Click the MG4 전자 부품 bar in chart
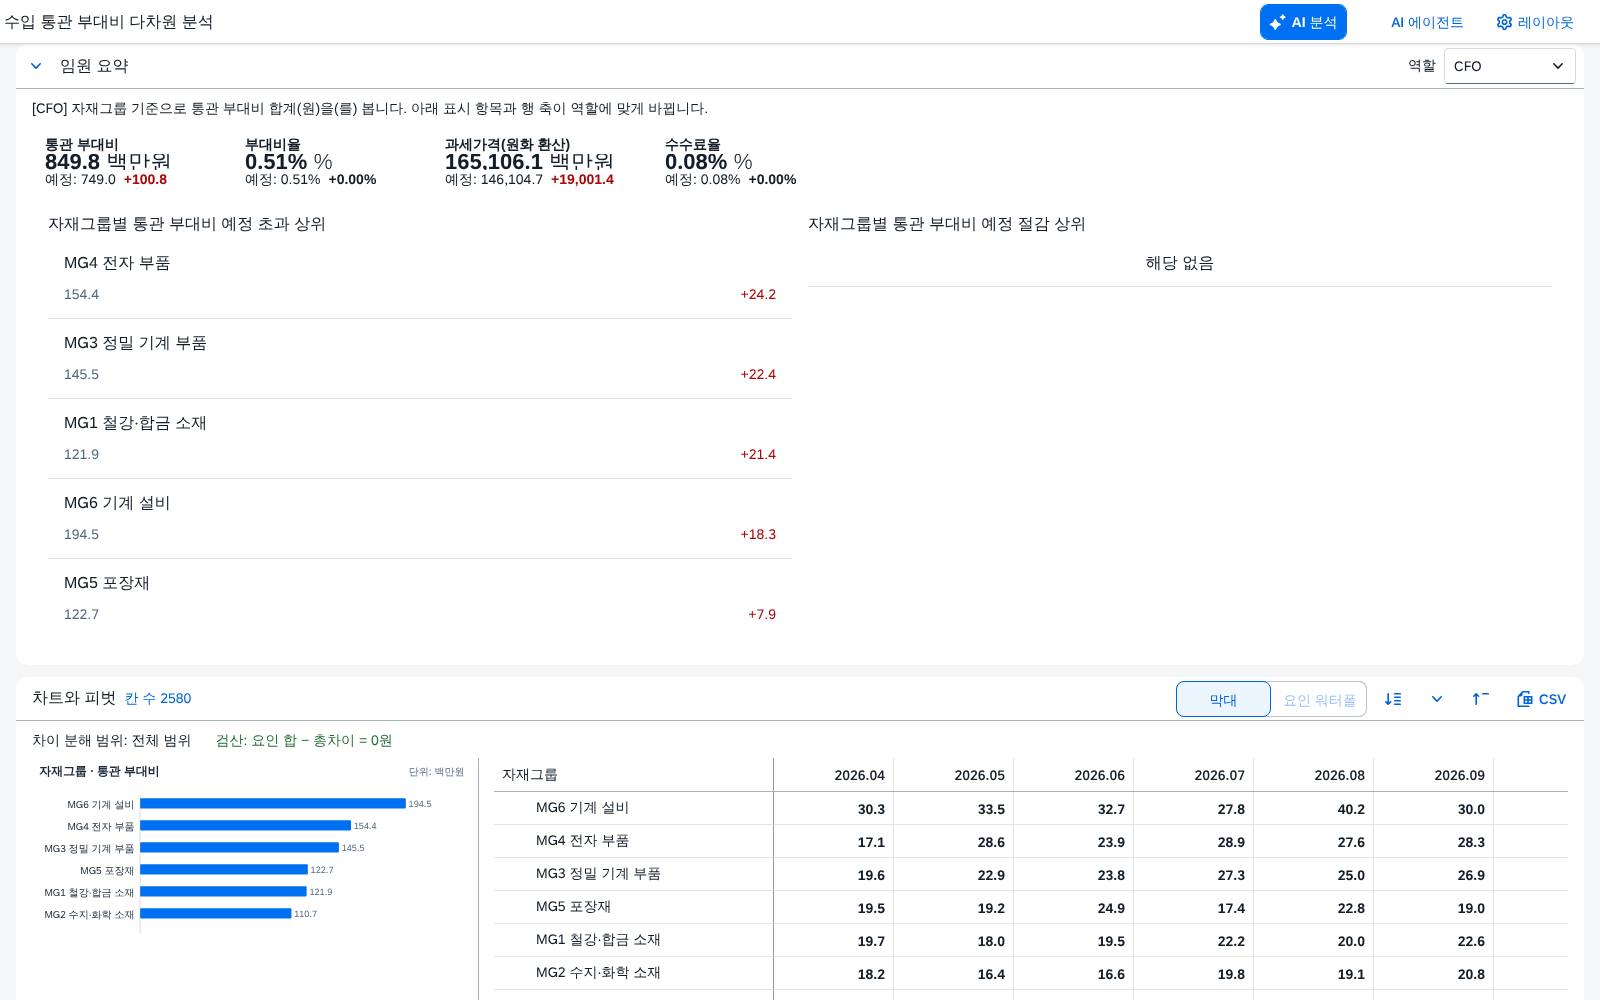 (246, 826)
